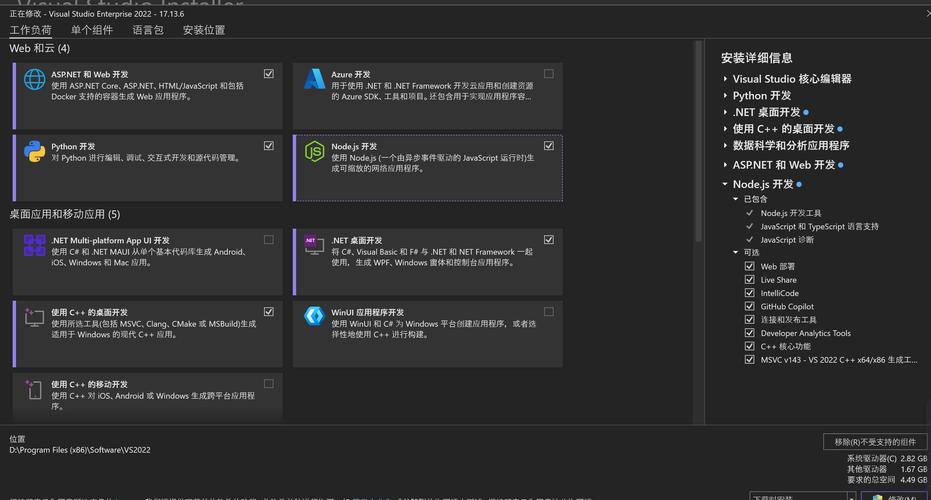Click JavaScript 和 TypeScript 语言支持 item
Image resolution: width=931 pixels, height=500 pixels.
coord(819,226)
